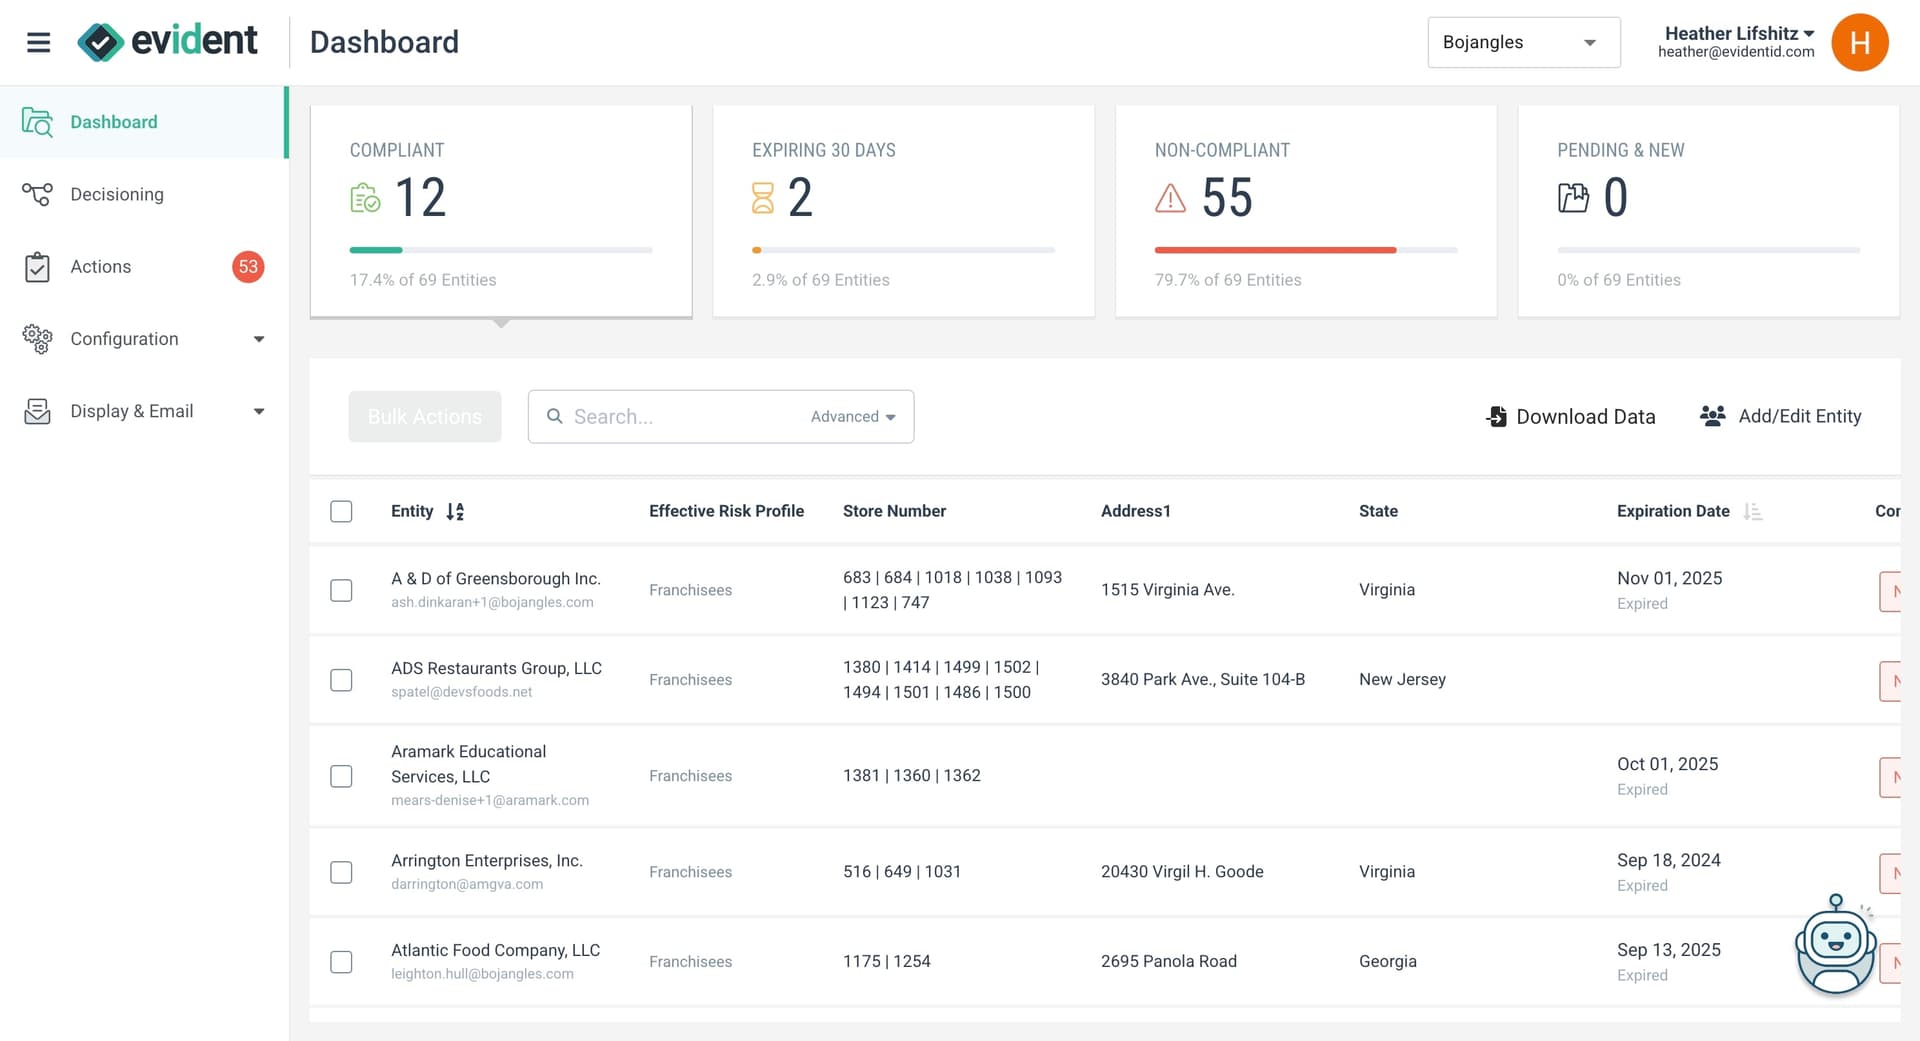Click the Dashboard sidebar icon
The height and width of the screenshot is (1041, 1920).
tap(37, 122)
